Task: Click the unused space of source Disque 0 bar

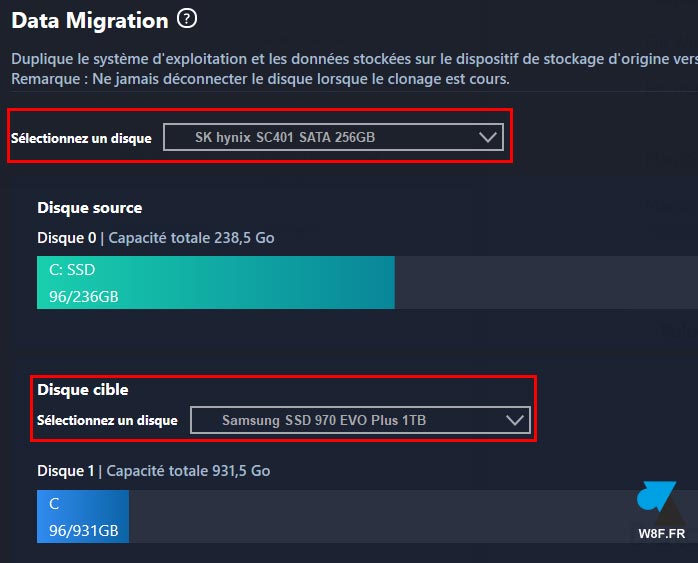Action: click(x=546, y=283)
